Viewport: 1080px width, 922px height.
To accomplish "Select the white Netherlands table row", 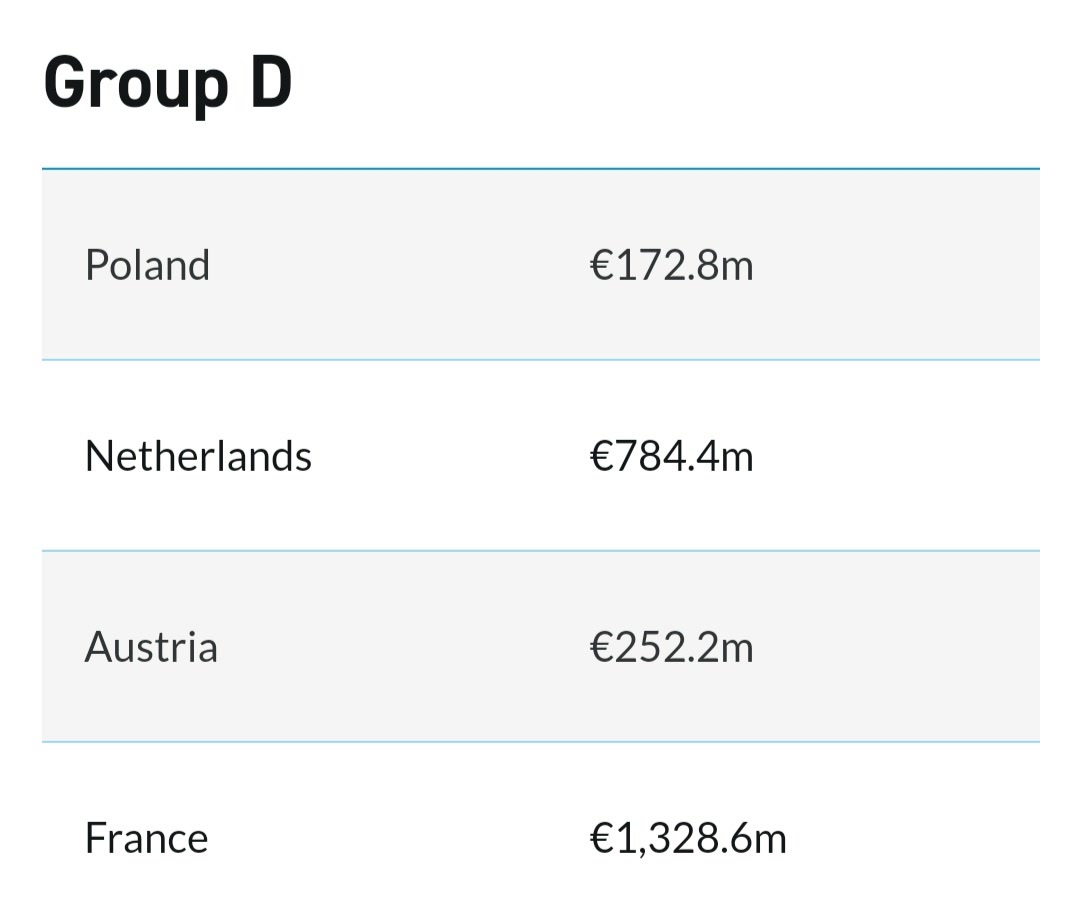I will coord(541,455).
